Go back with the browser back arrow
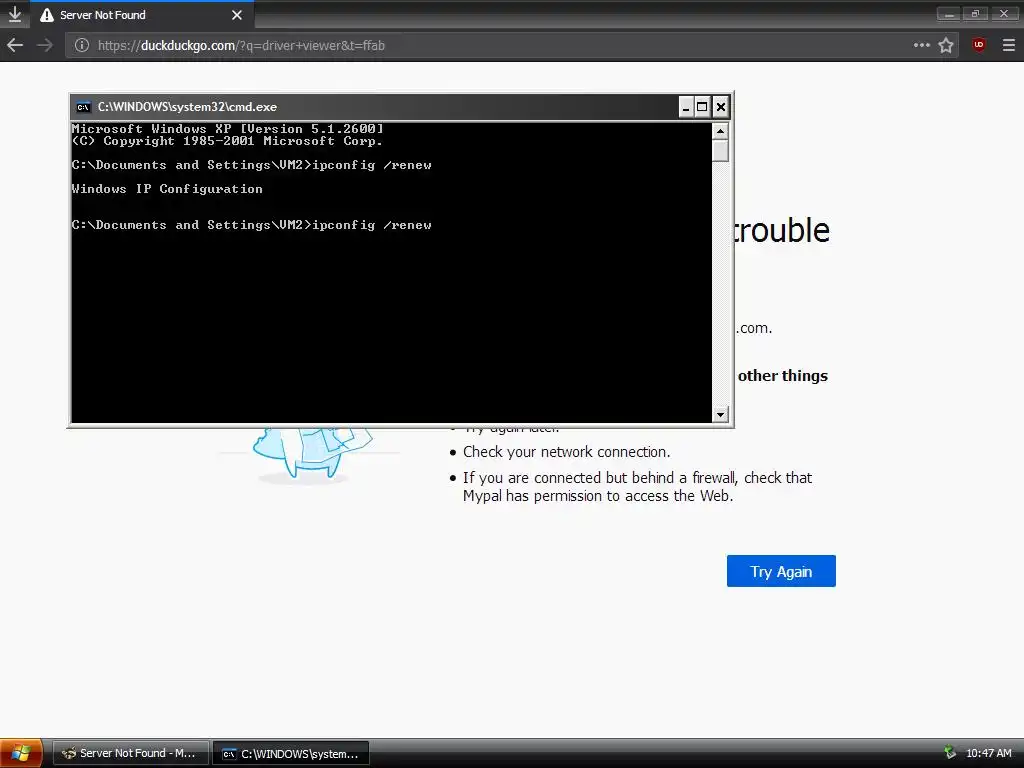Image resolution: width=1024 pixels, height=768 pixels. (x=15, y=45)
